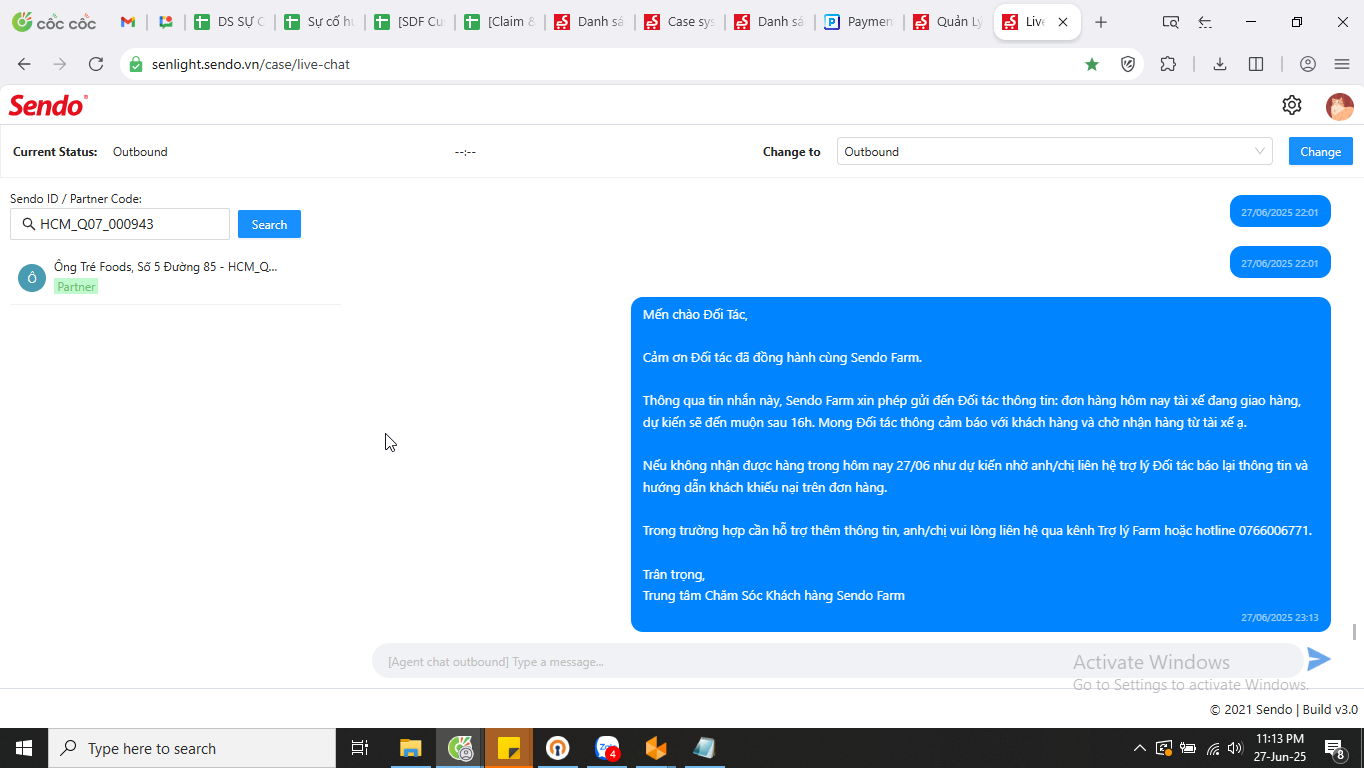Click the Change status button

[x=1321, y=152]
